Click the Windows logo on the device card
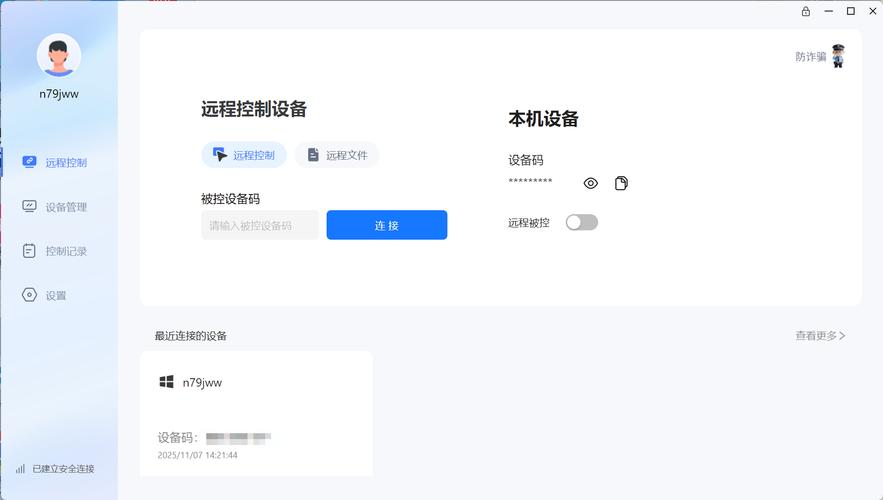 coord(167,382)
